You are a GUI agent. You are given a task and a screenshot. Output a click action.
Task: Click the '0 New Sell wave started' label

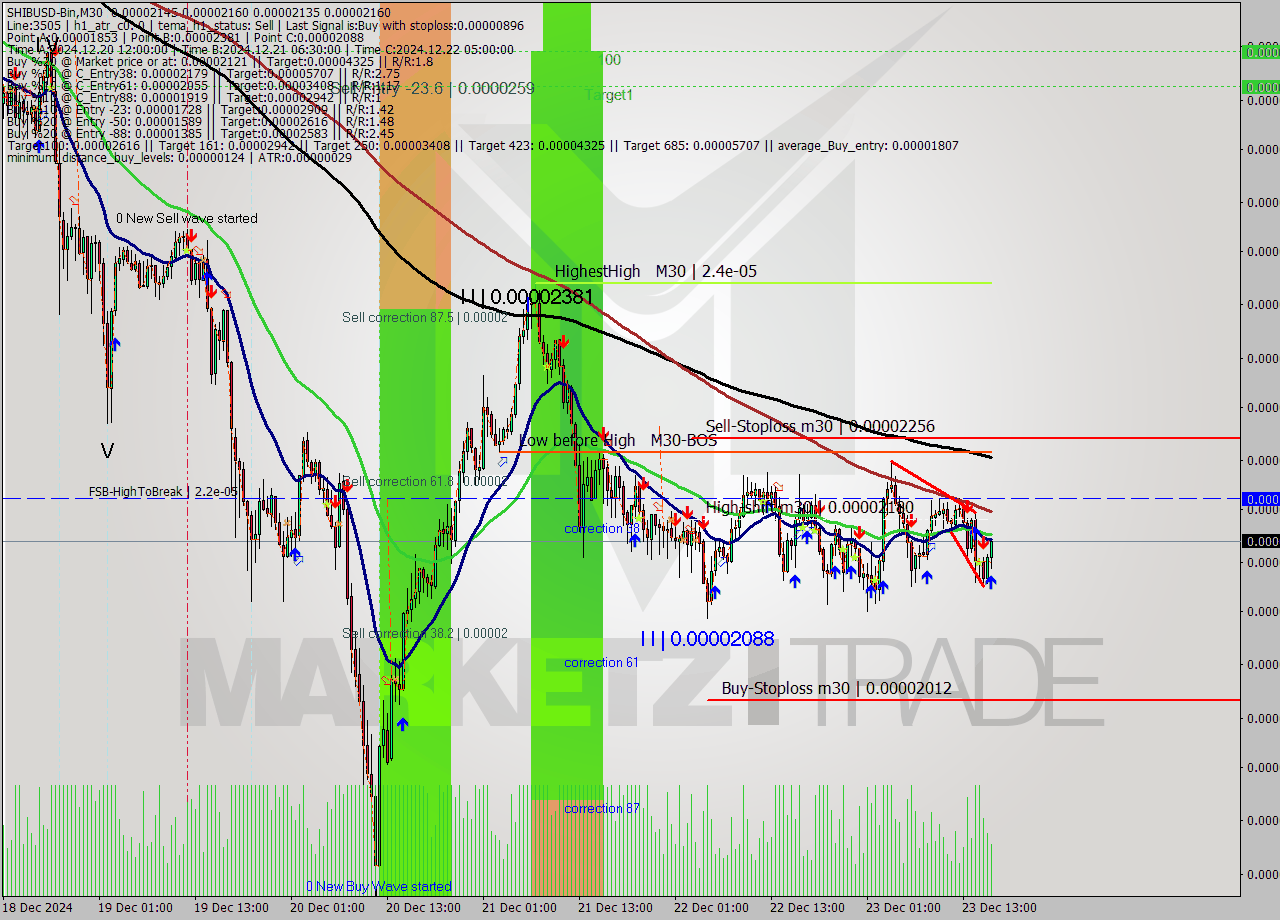[186, 218]
